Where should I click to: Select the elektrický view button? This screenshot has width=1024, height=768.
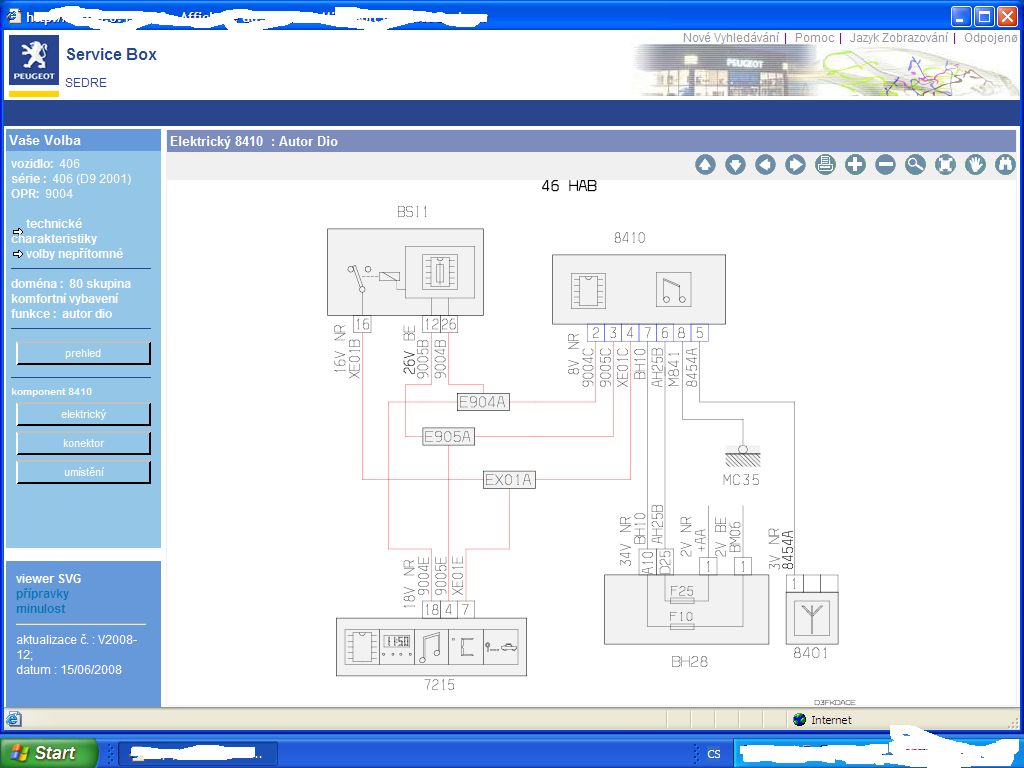83,414
